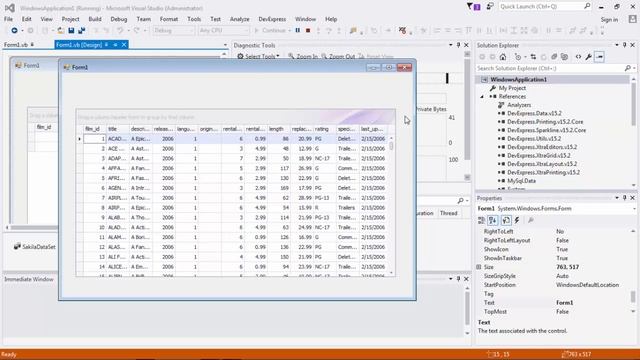Click designer horizontal scrollbar thumb

pyautogui.click(x=34, y=227)
